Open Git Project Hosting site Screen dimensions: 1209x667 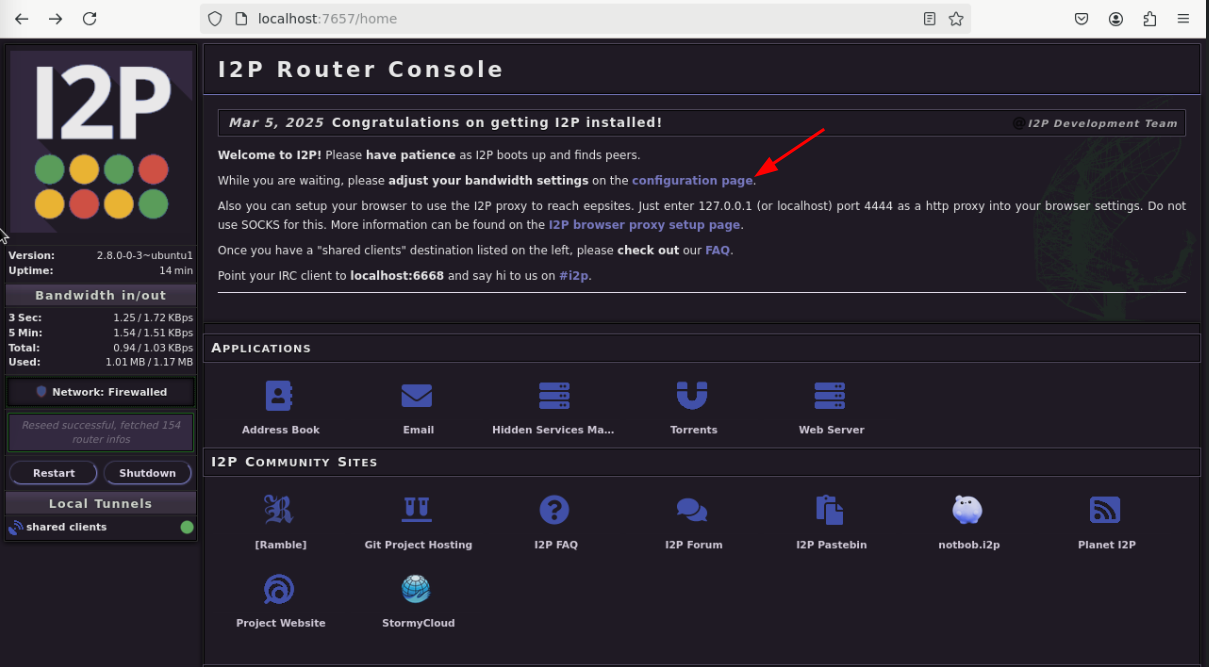point(417,510)
